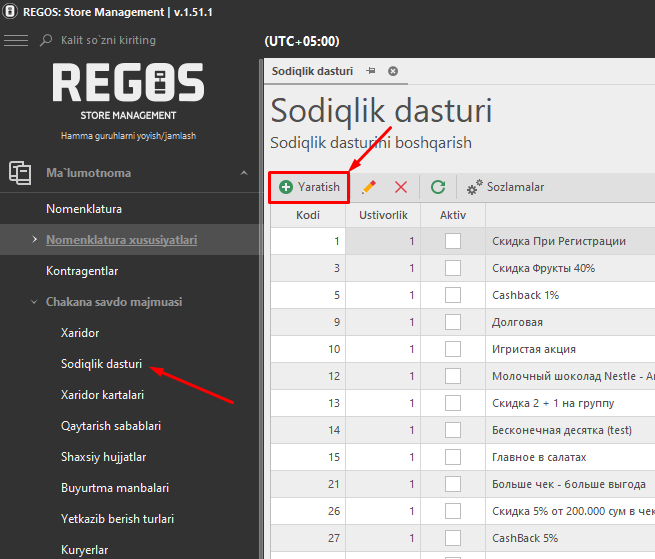The width and height of the screenshot is (655, 559).
Task: Sort by Kodi column header
Action: pyautogui.click(x=308, y=215)
